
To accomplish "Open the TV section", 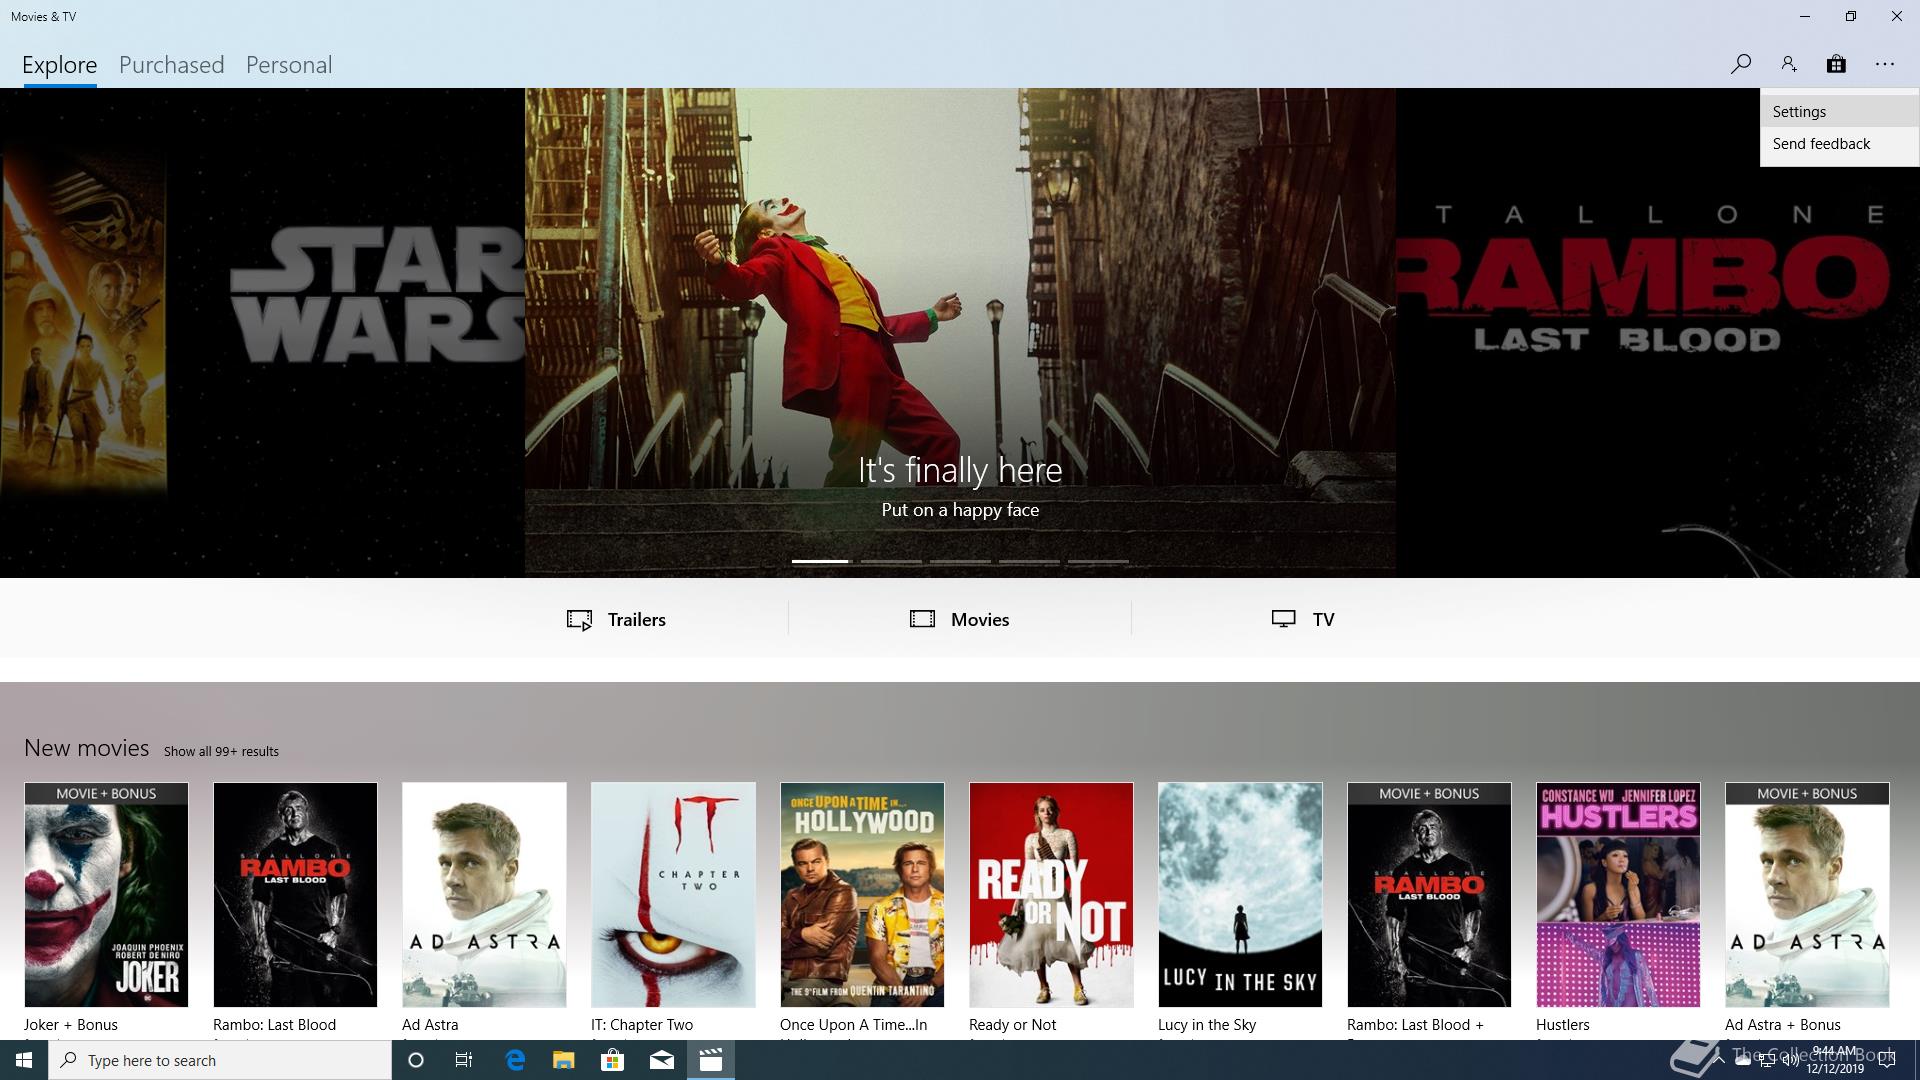I will click(x=1303, y=619).
